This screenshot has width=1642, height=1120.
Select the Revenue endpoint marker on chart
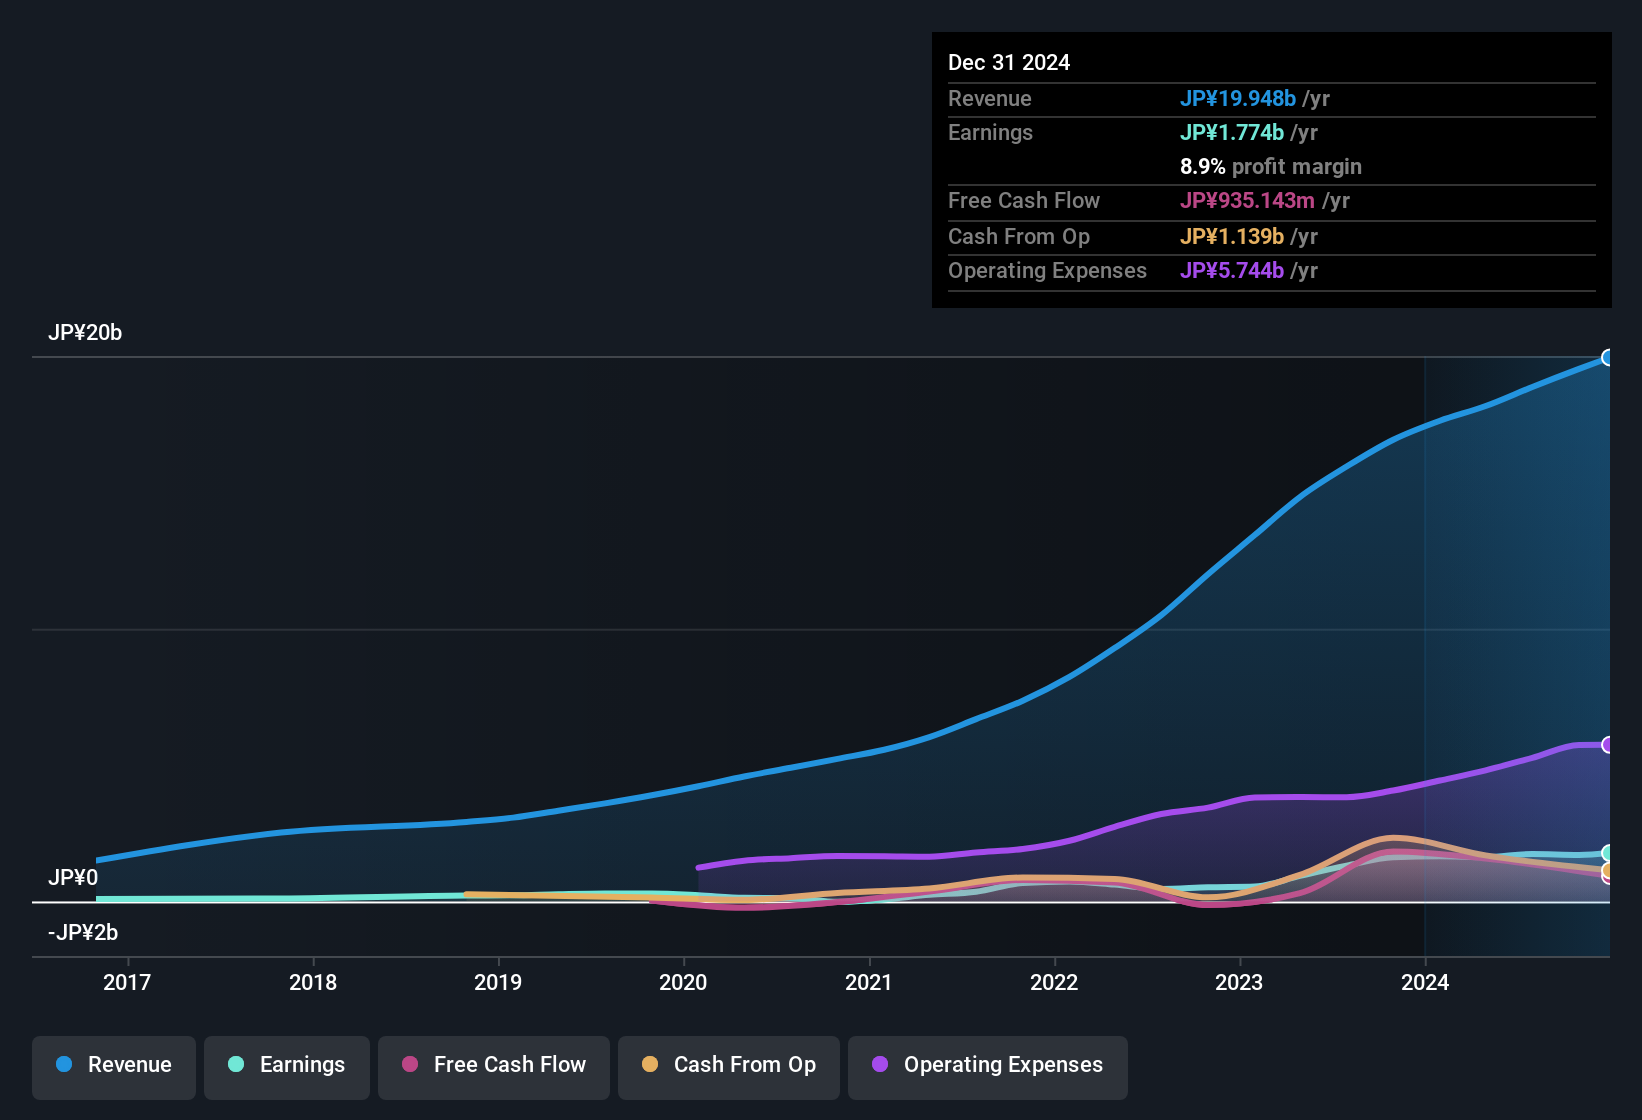click(1608, 358)
